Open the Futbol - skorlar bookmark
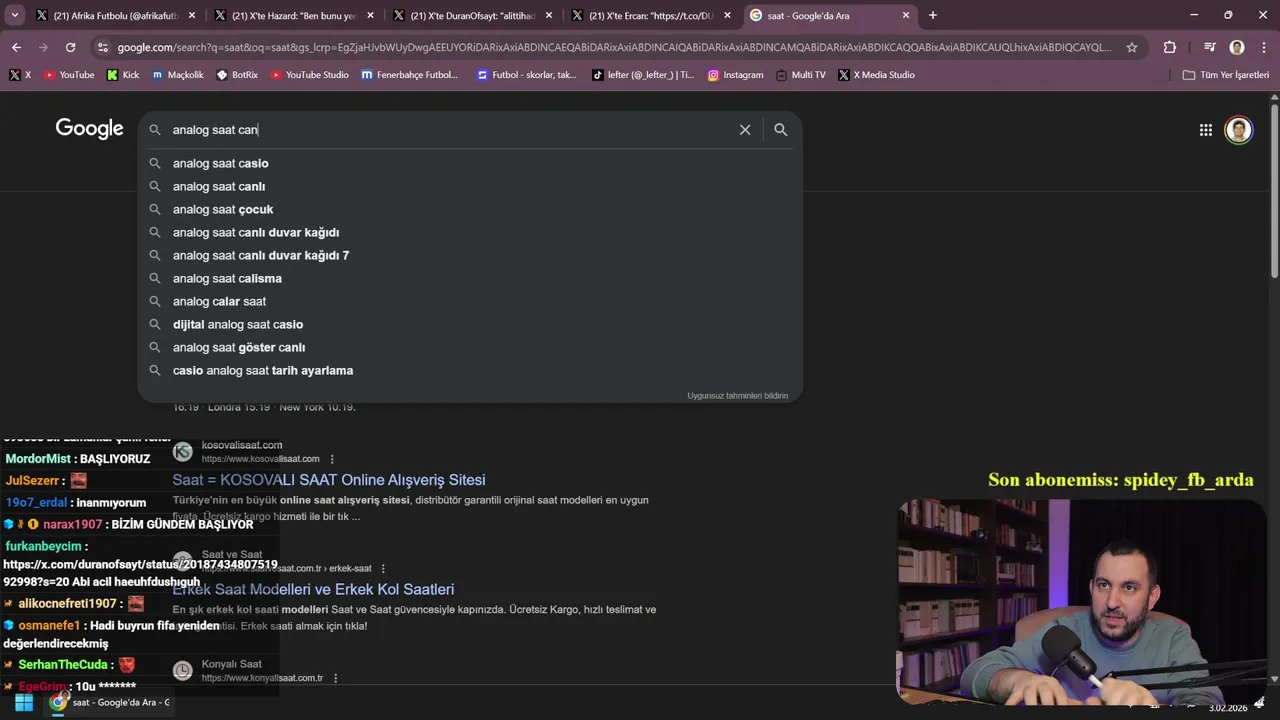 (527, 75)
